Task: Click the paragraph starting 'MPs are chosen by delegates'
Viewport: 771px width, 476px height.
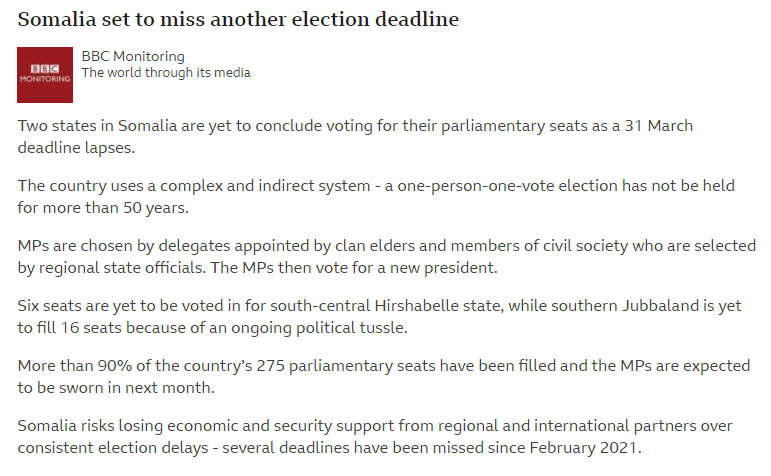Action: coord(386,256)
